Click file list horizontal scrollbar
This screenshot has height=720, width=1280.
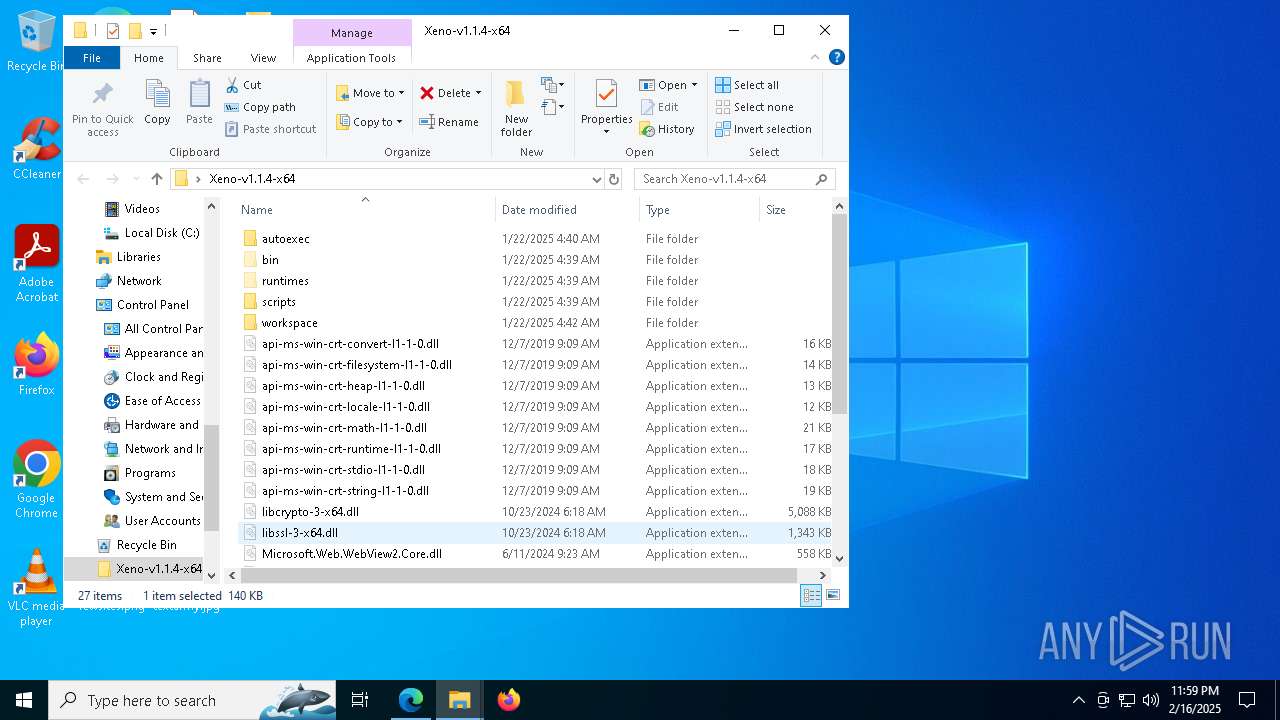(x=519, y=575)
